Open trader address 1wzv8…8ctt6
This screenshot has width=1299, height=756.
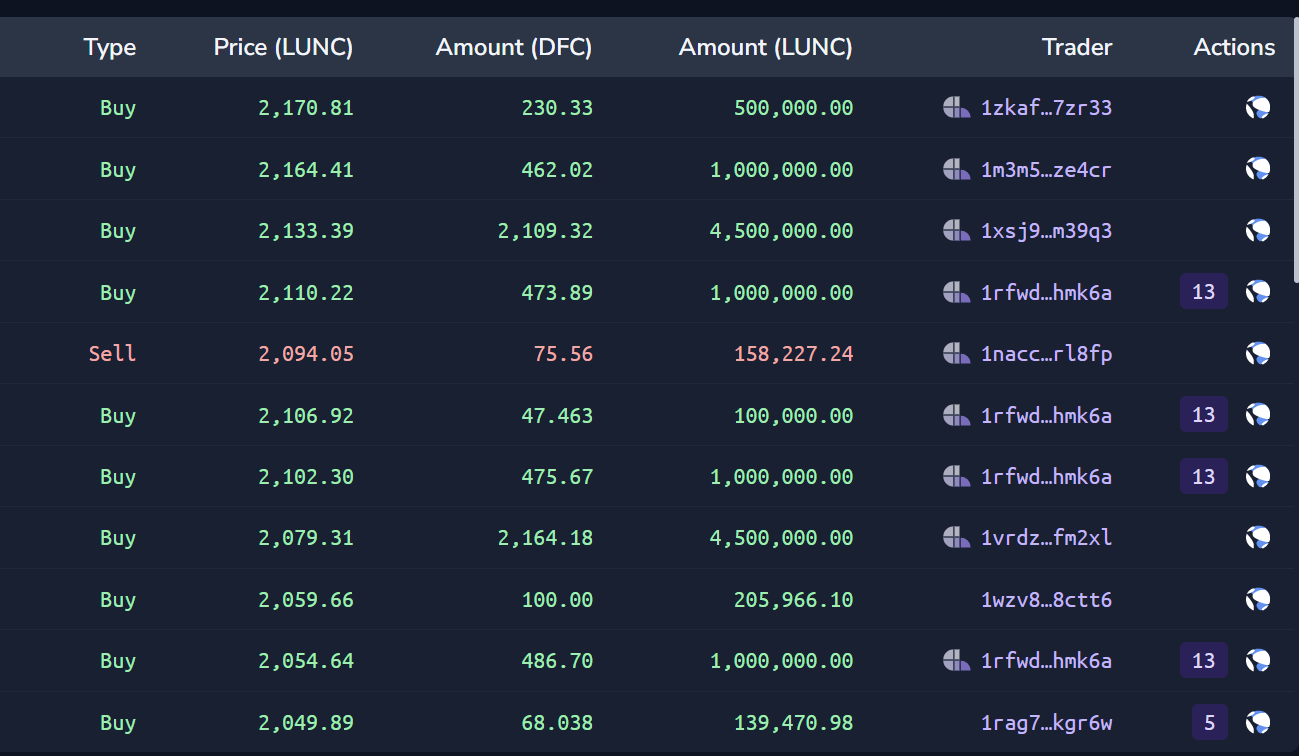pos(1047,599)
